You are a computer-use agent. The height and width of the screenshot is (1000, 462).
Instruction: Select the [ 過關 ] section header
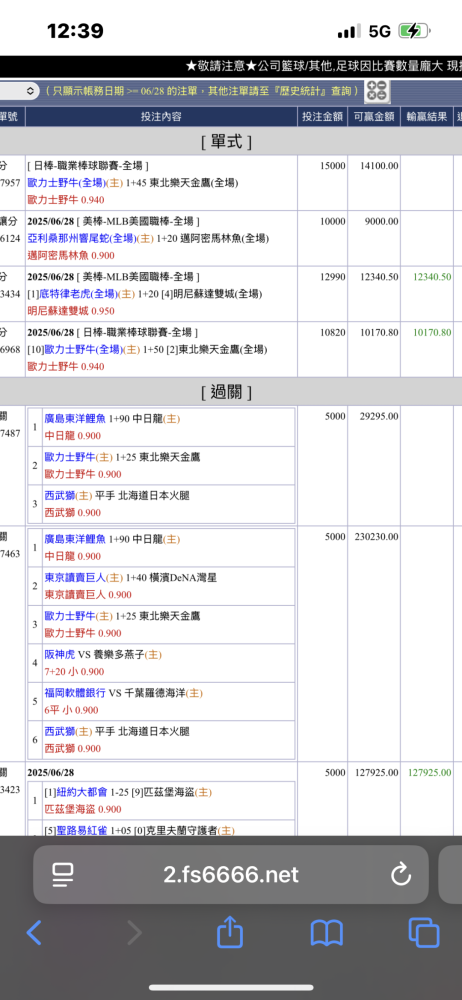coord(227,392)
